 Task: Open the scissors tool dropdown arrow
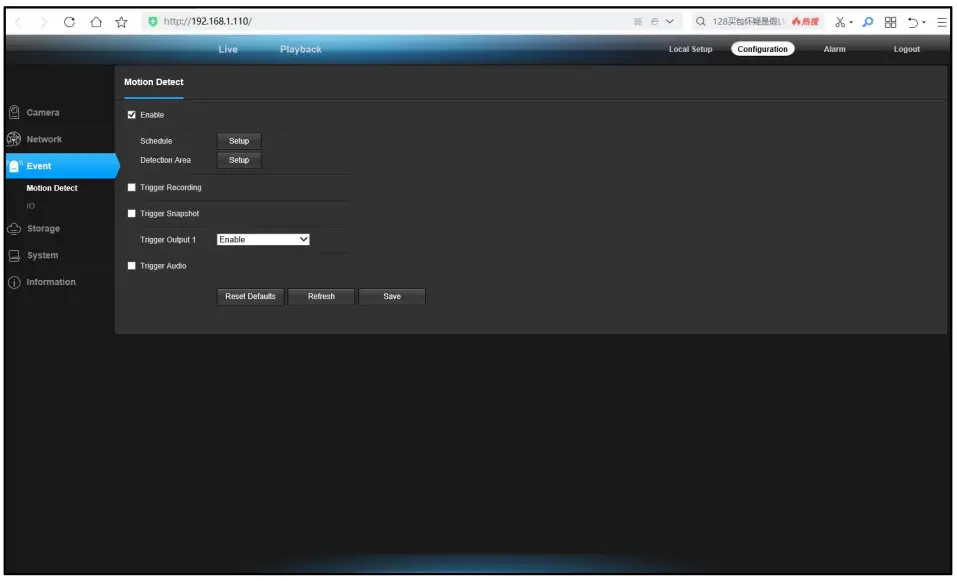click(851, 23)
